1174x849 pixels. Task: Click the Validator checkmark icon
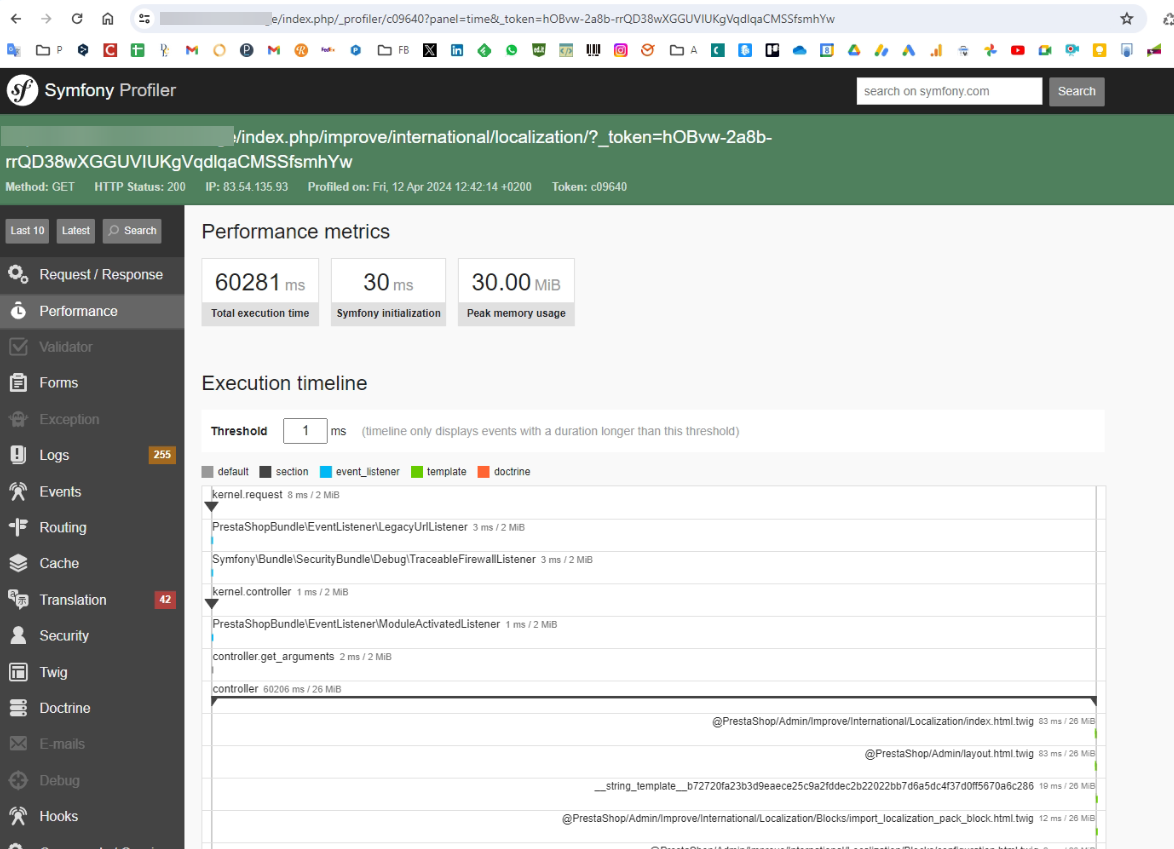click(x=19, y=347)
